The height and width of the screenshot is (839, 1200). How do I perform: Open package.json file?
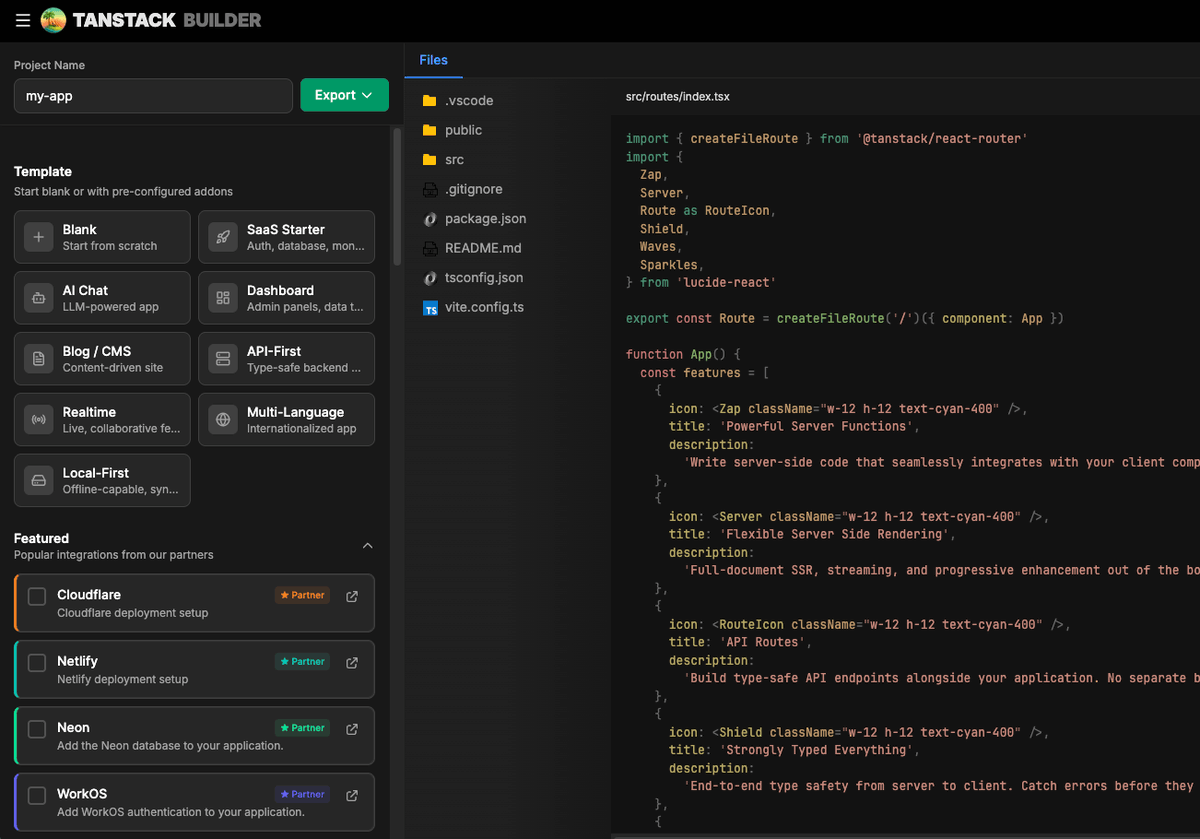tap(485, 219)
